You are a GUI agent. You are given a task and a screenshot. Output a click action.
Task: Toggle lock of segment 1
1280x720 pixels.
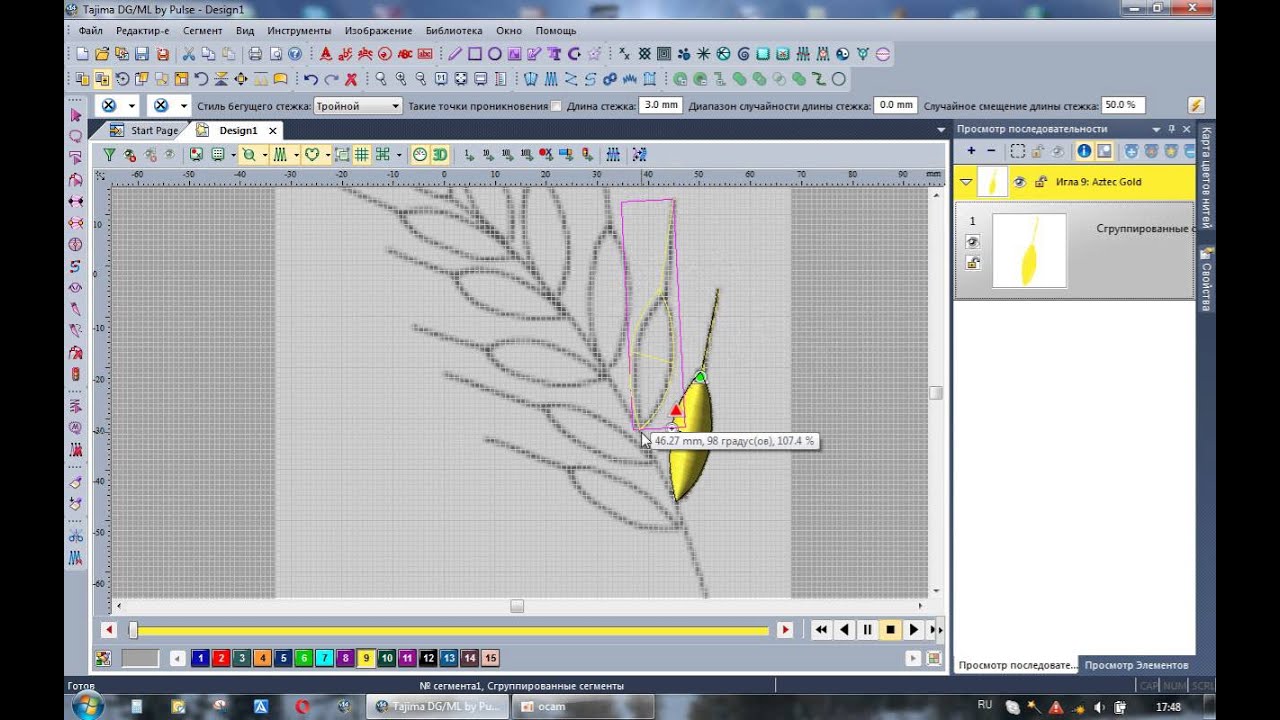[973, 262]
